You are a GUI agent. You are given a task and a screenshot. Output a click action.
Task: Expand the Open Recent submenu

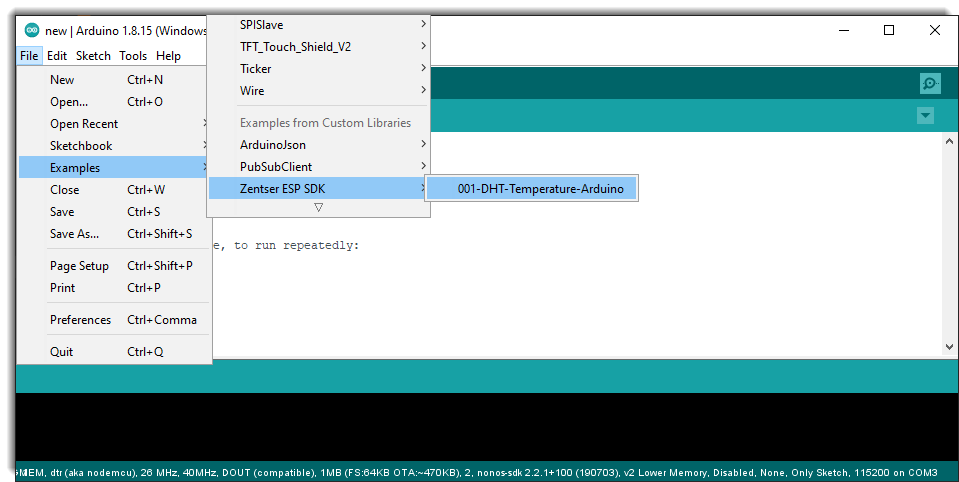click(114, 124)
